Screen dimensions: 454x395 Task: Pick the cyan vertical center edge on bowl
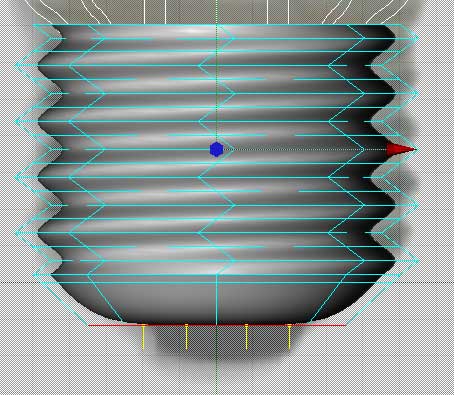tap(217, 299)
